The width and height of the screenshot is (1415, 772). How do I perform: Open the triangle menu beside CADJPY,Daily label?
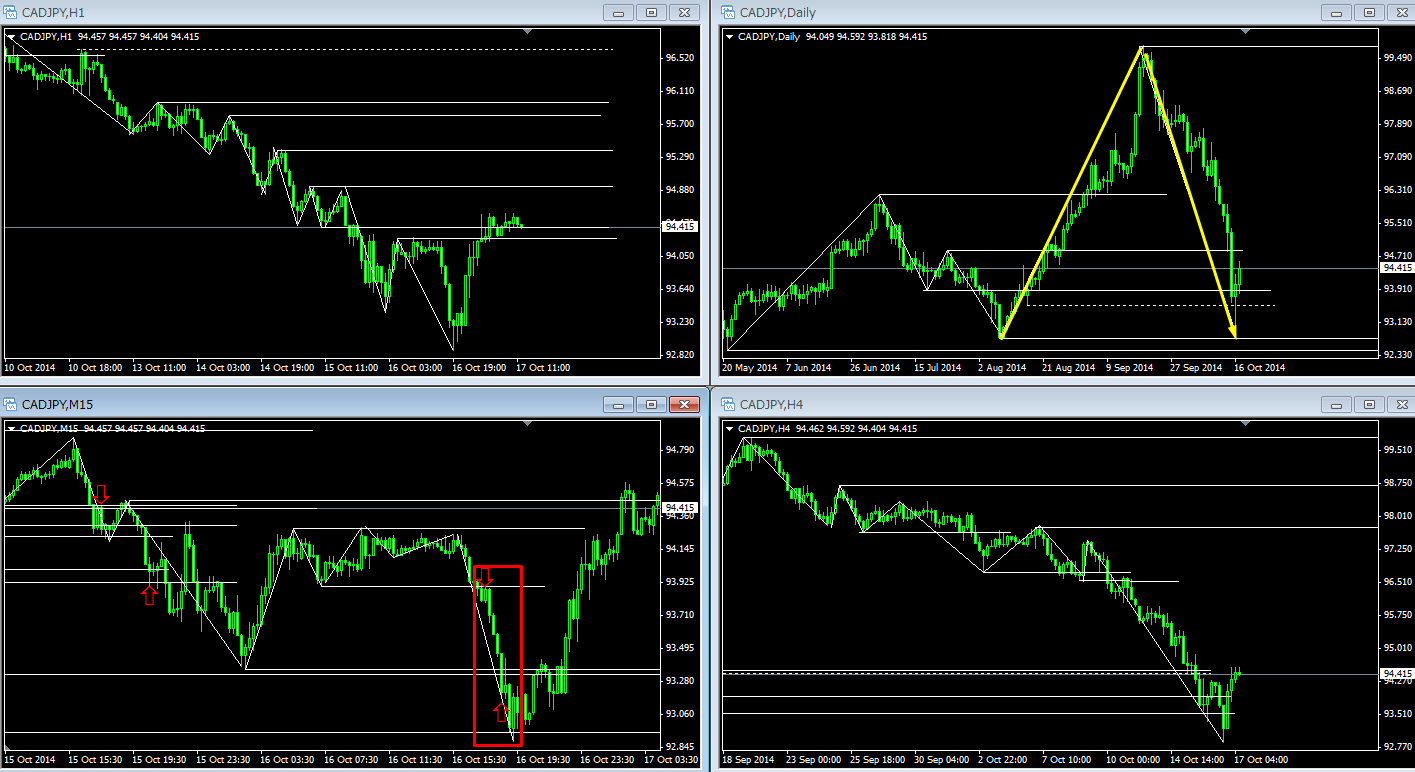[729, 37]
